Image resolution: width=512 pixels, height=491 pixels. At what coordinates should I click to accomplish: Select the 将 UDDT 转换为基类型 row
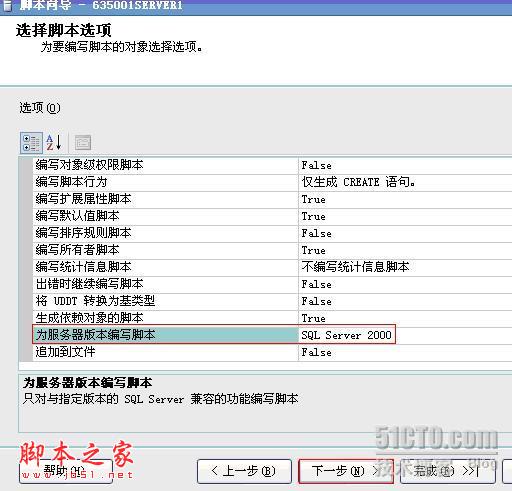coord(166,301)
